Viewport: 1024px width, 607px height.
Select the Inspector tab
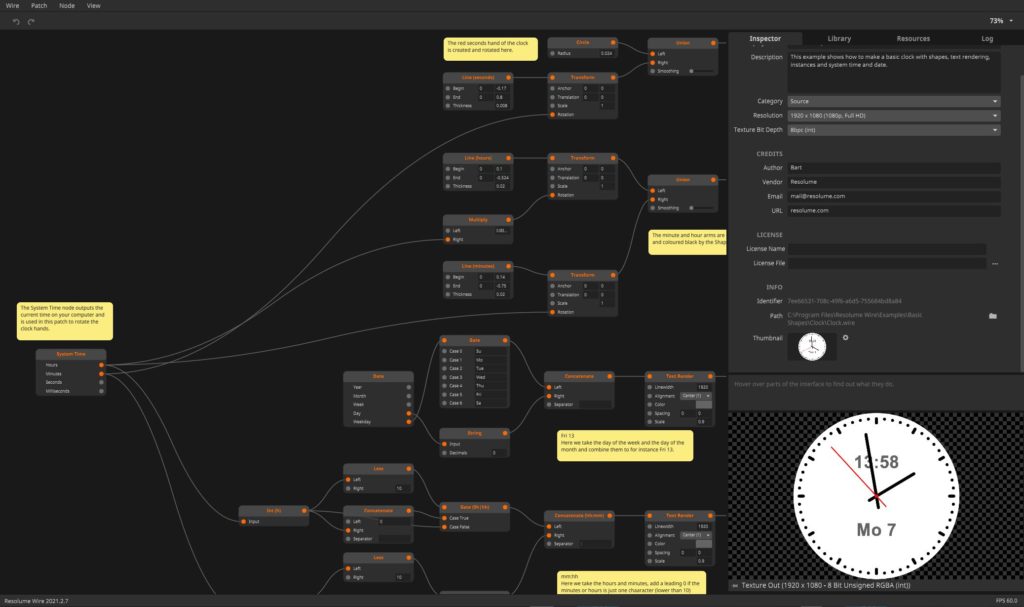coord(765,39)
